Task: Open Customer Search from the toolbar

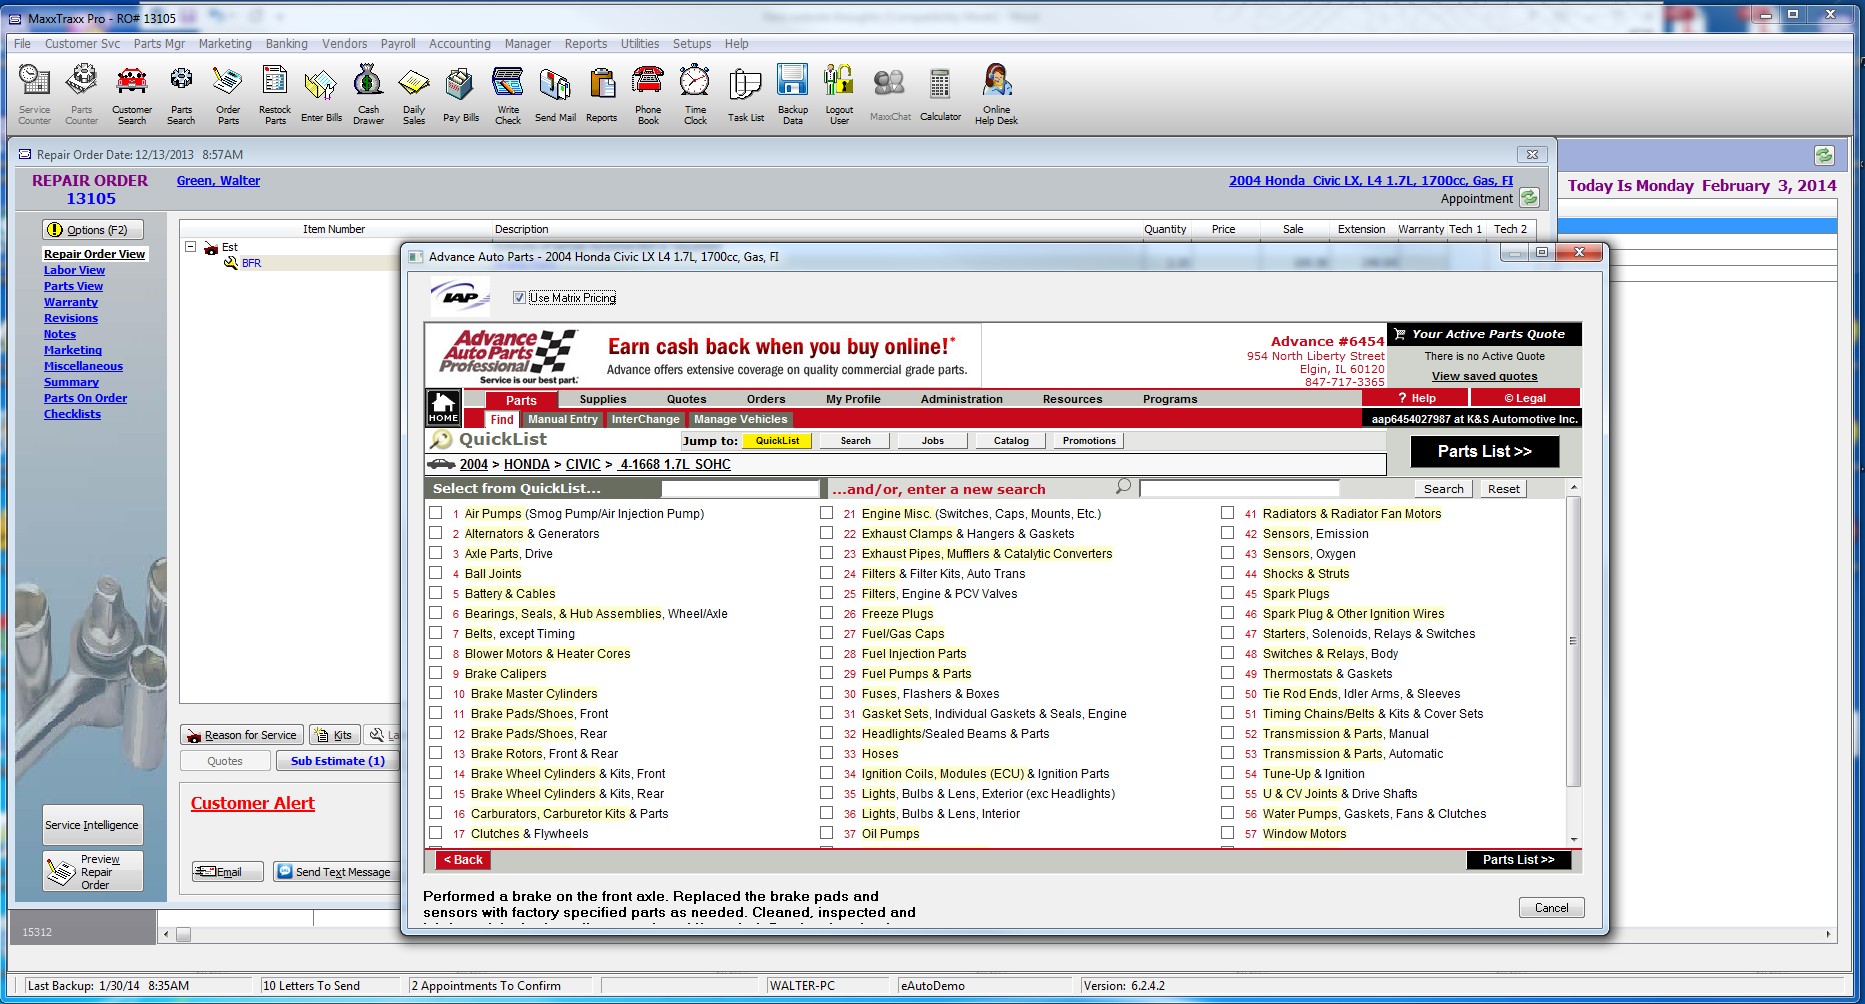Action: 132,94
